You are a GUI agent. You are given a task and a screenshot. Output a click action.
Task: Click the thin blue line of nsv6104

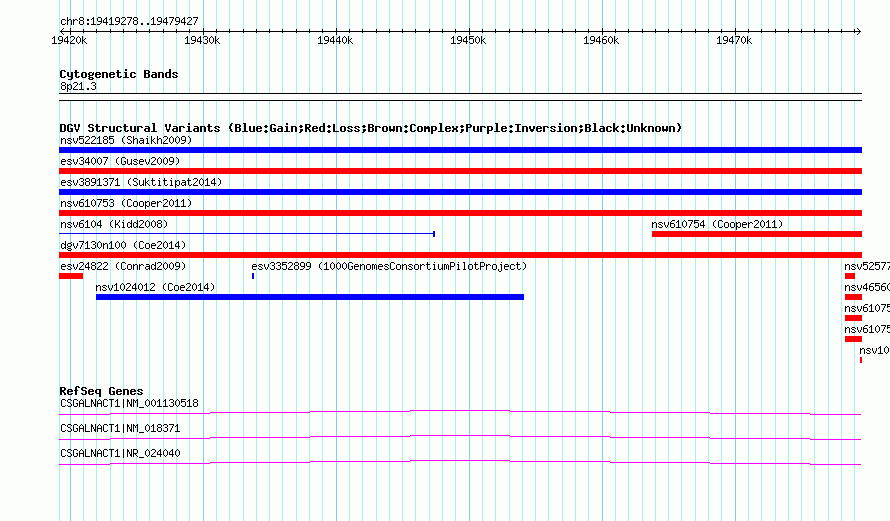click(x=247, y=234)
